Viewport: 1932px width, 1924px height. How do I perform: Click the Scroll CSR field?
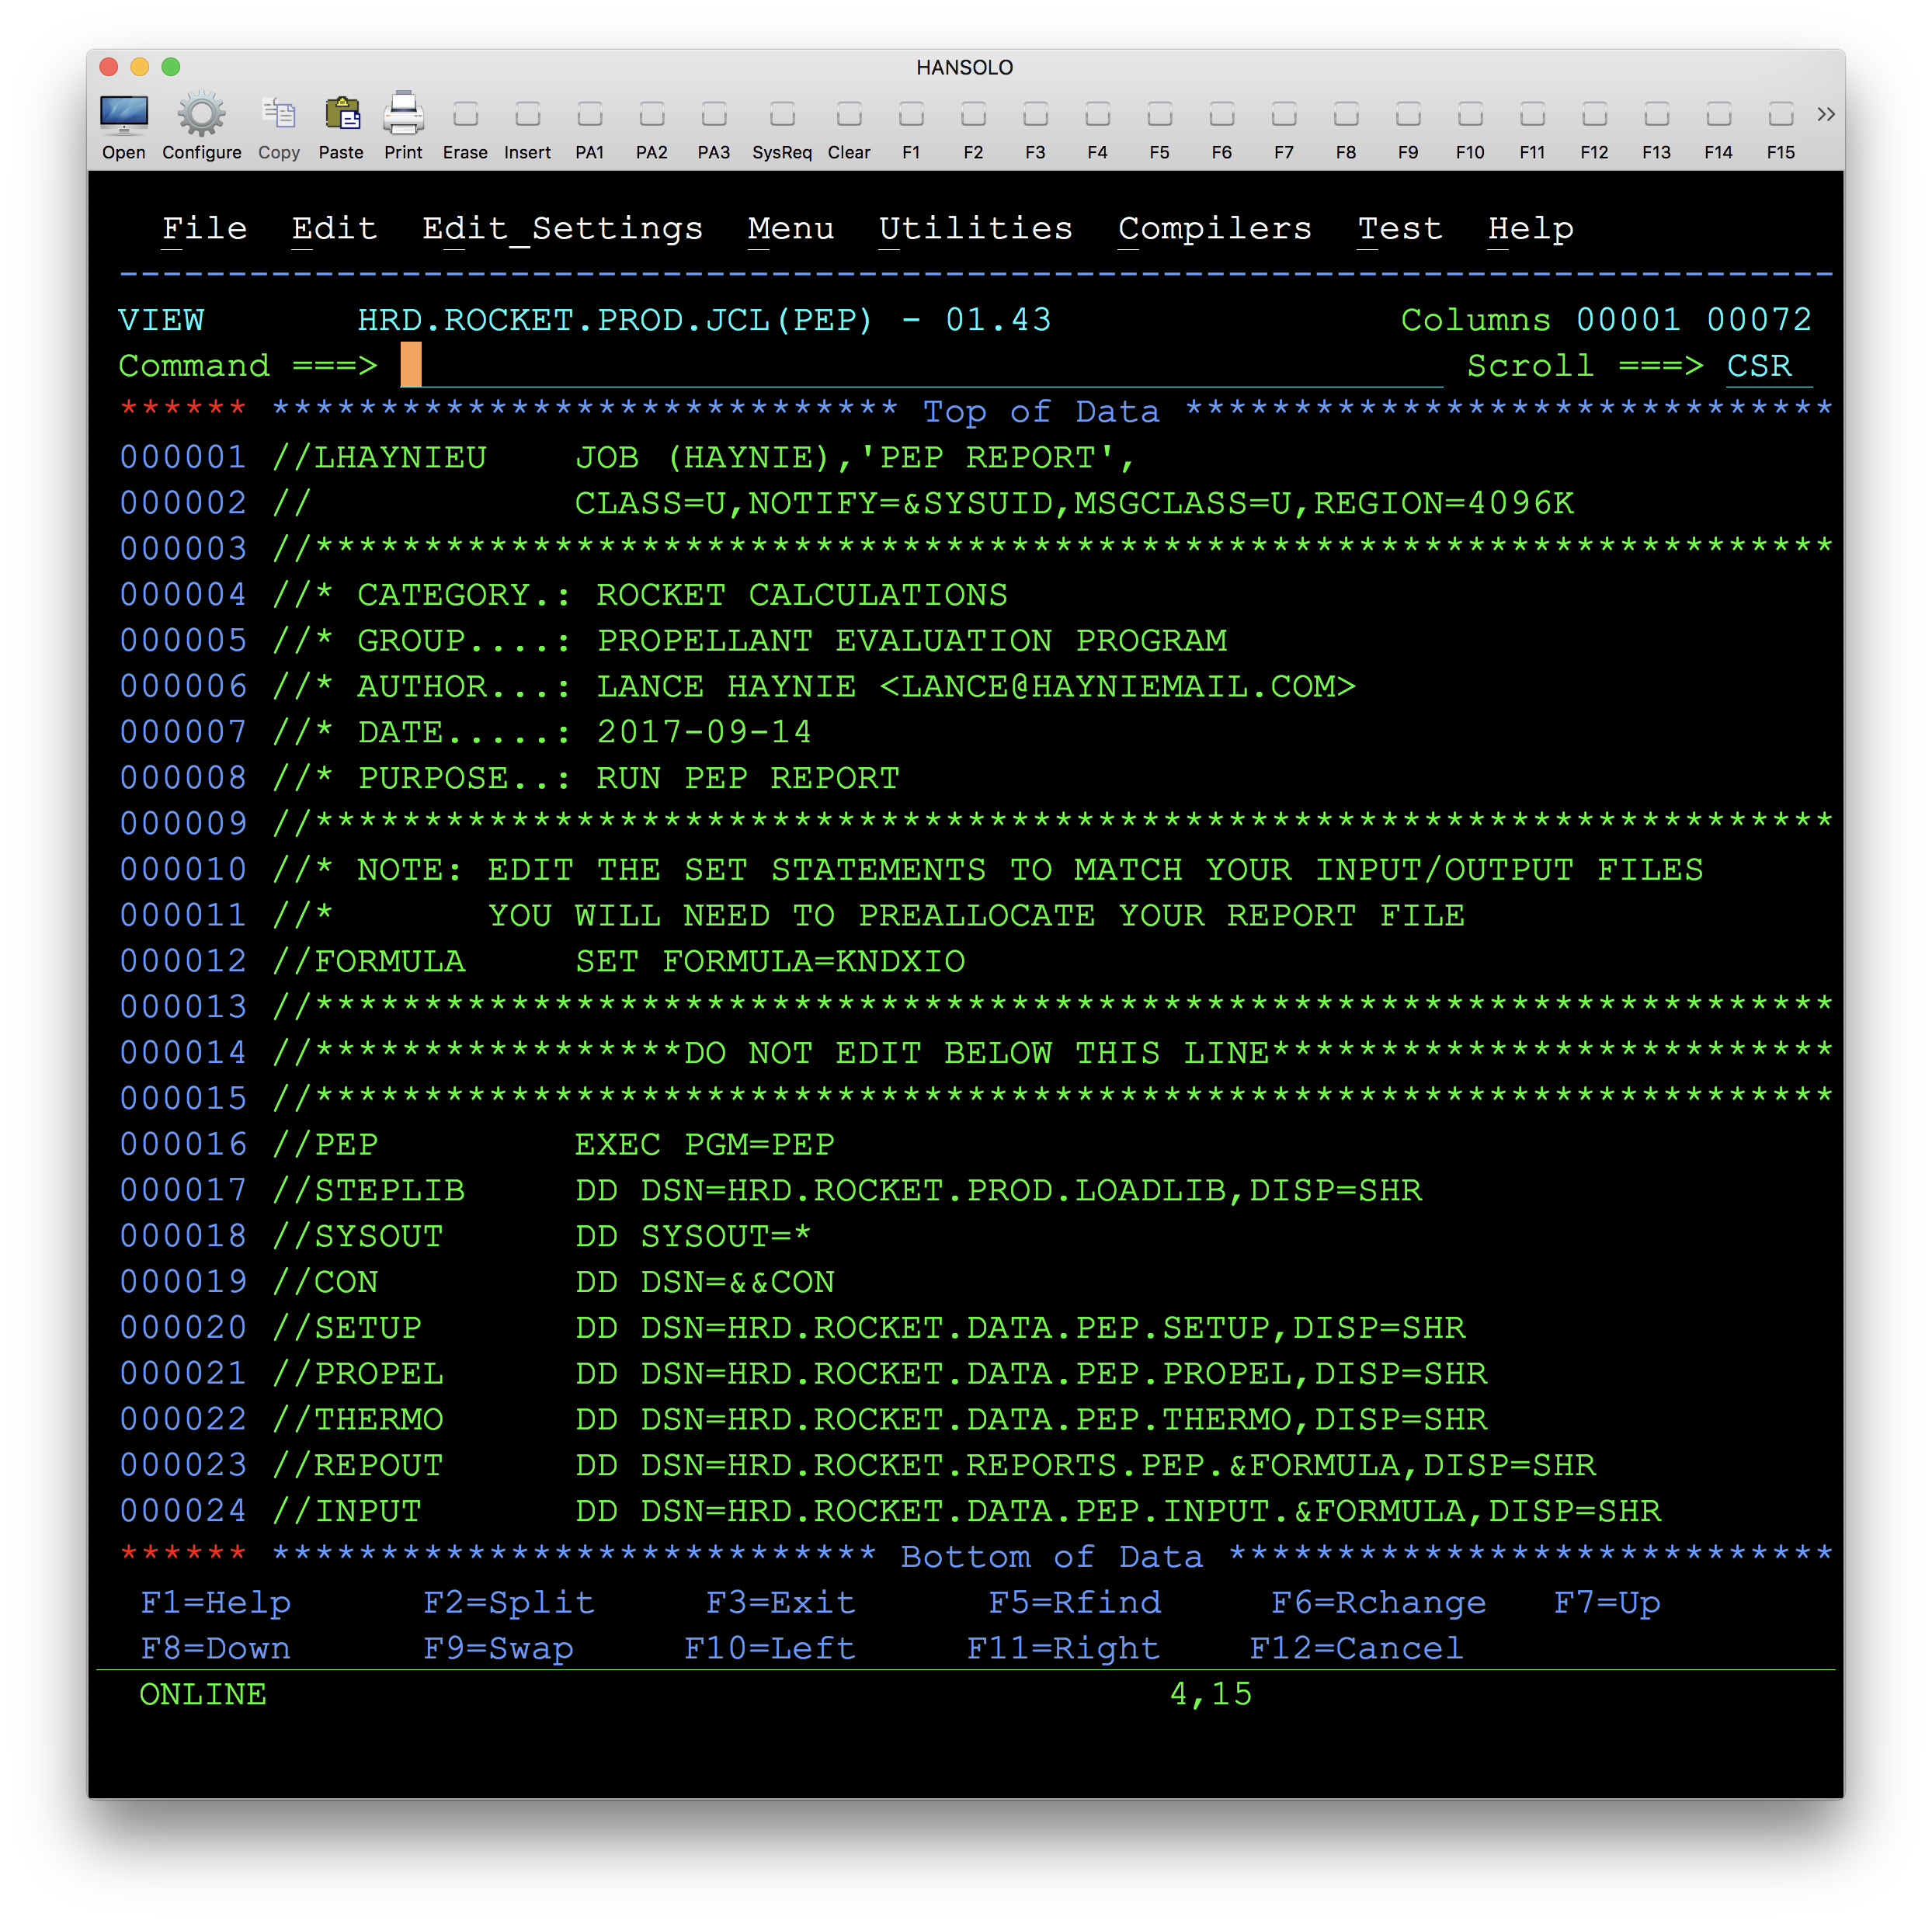pos(1759,366)
